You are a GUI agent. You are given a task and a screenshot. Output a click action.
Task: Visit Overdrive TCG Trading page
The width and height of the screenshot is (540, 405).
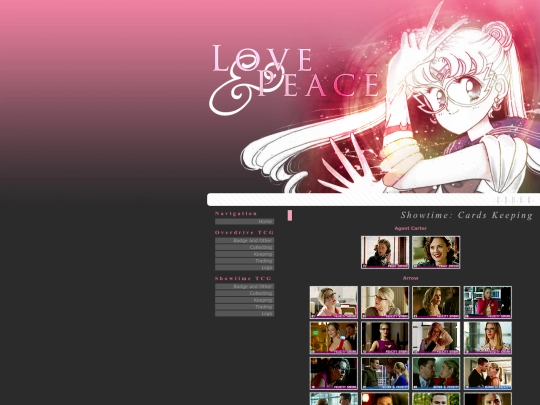tap(245, 261)
